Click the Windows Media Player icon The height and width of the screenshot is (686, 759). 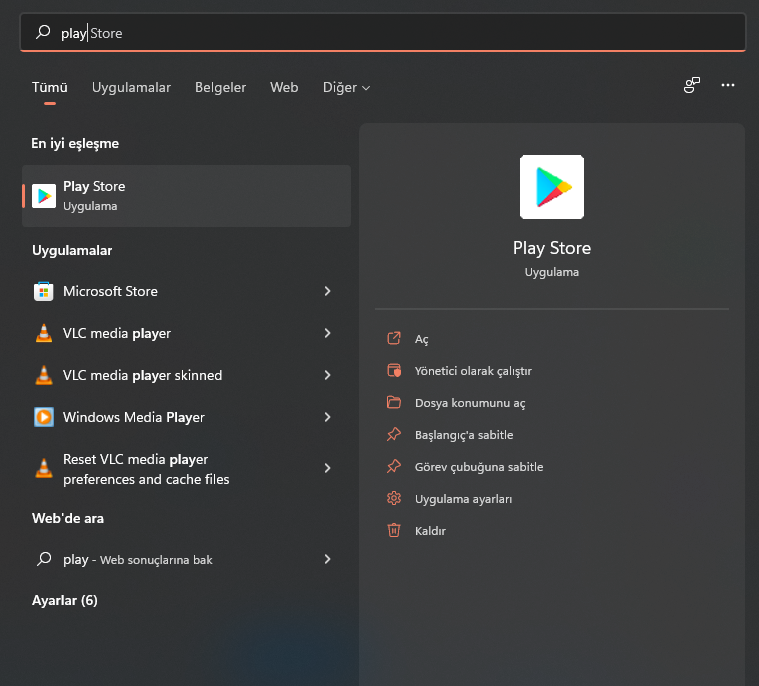pyautogui.click(x=44, y=417)
